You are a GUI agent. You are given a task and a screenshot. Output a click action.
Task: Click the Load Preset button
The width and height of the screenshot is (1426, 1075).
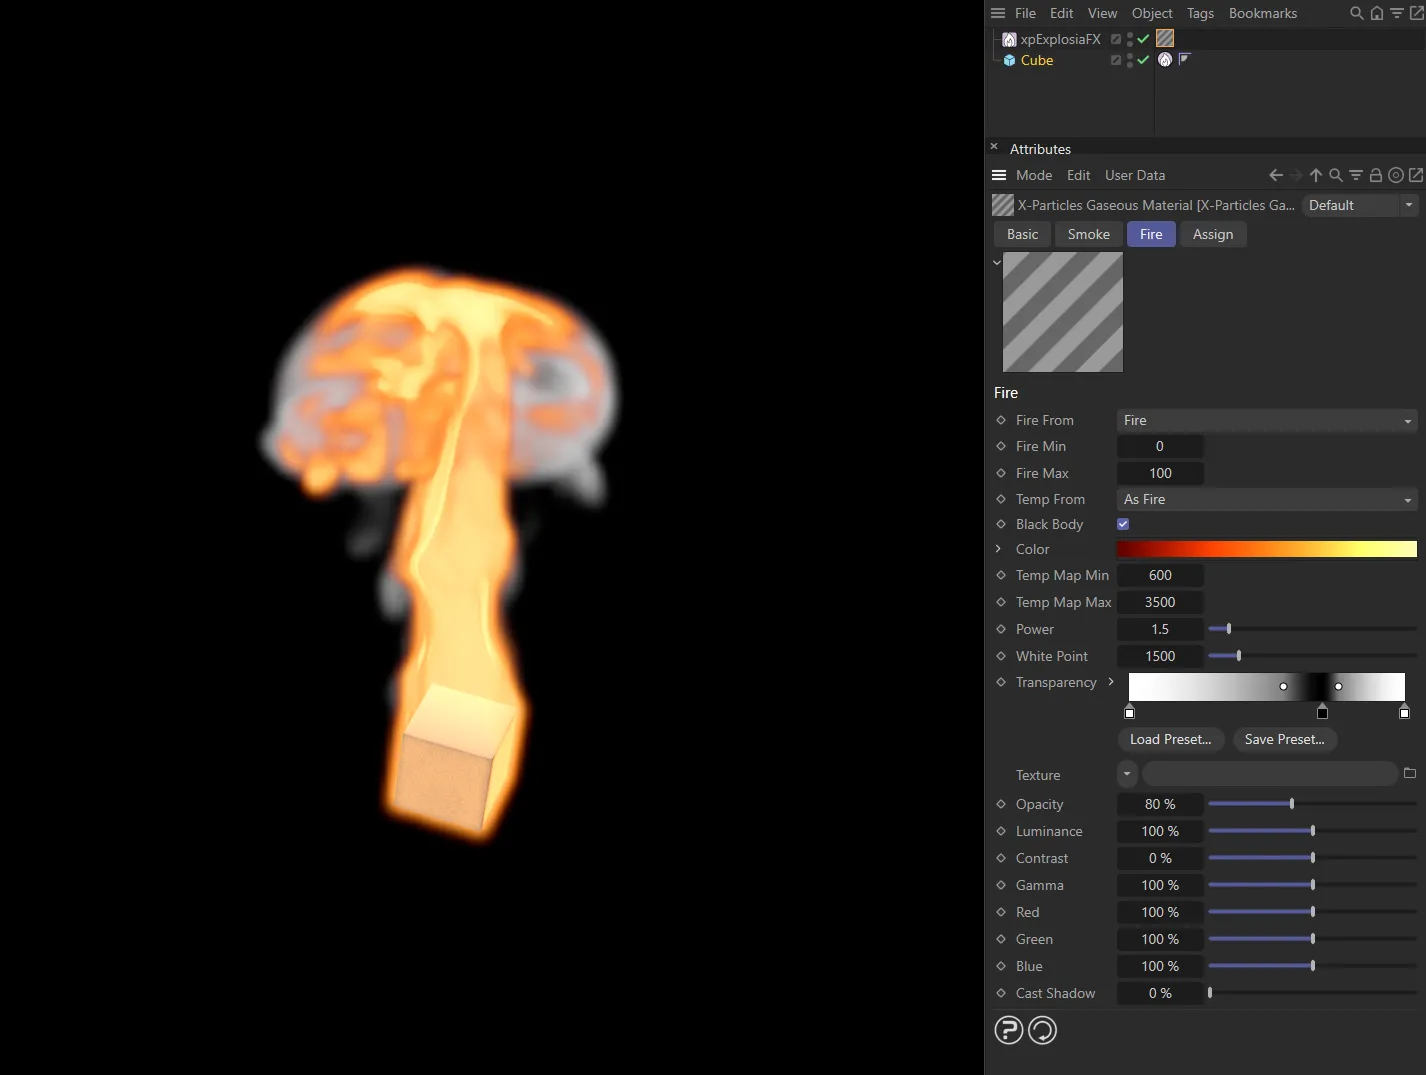point(1170,739)
